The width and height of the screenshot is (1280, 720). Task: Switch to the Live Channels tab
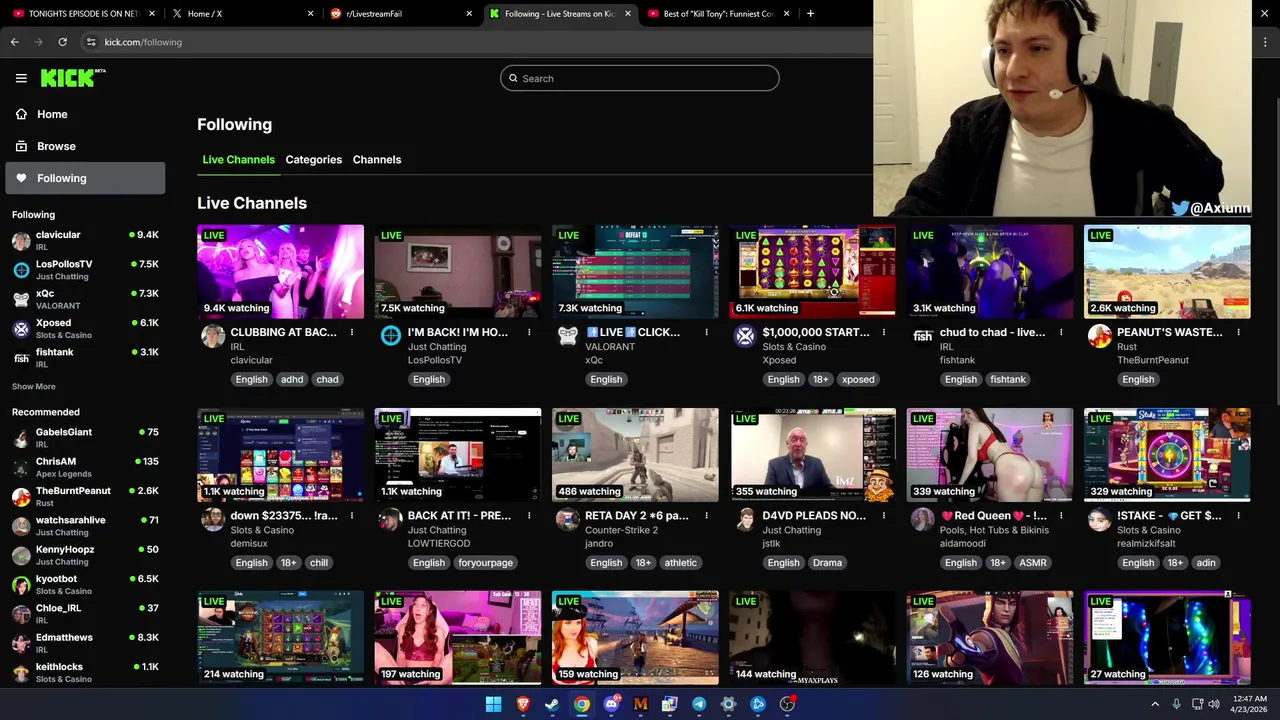pyautogui.click(x=238, y=160)
